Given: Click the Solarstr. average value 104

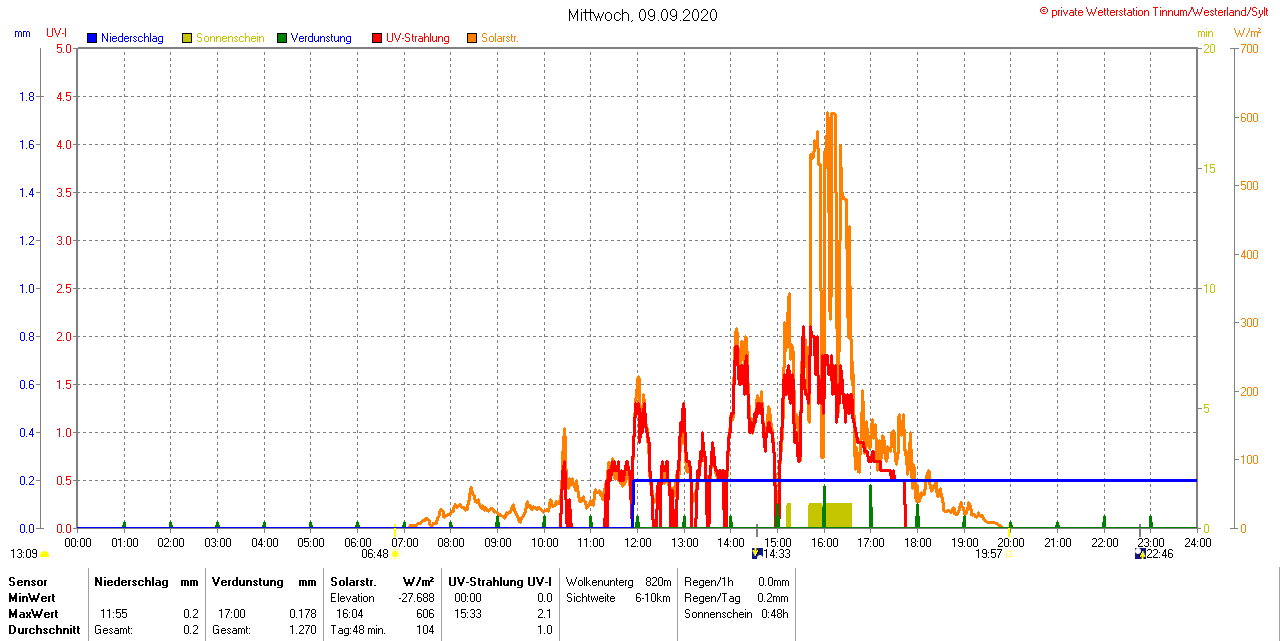Looking at the screenshot, I should [x=424, y=630].
